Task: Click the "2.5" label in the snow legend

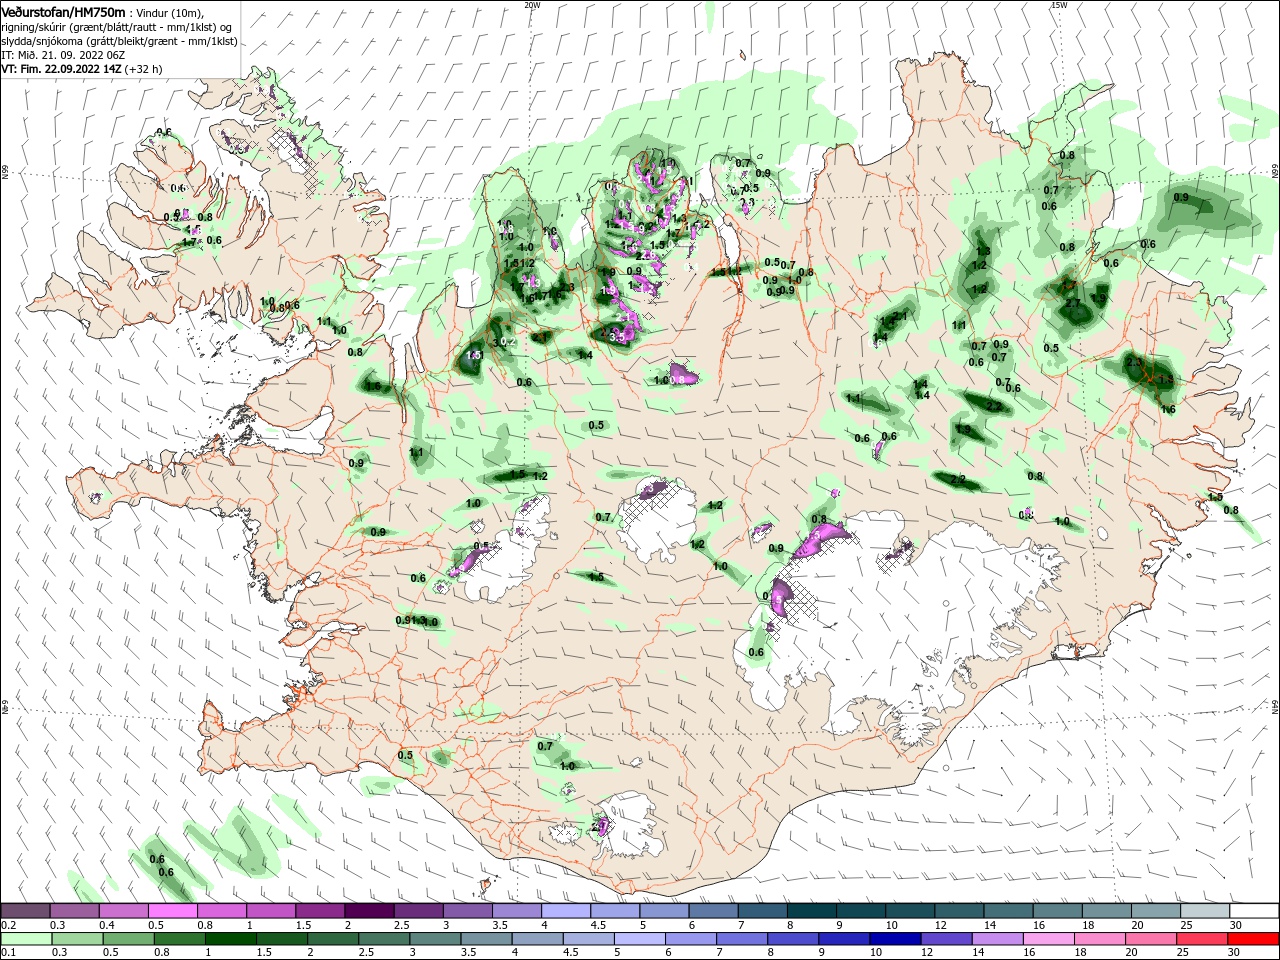Action: (402, 925)
